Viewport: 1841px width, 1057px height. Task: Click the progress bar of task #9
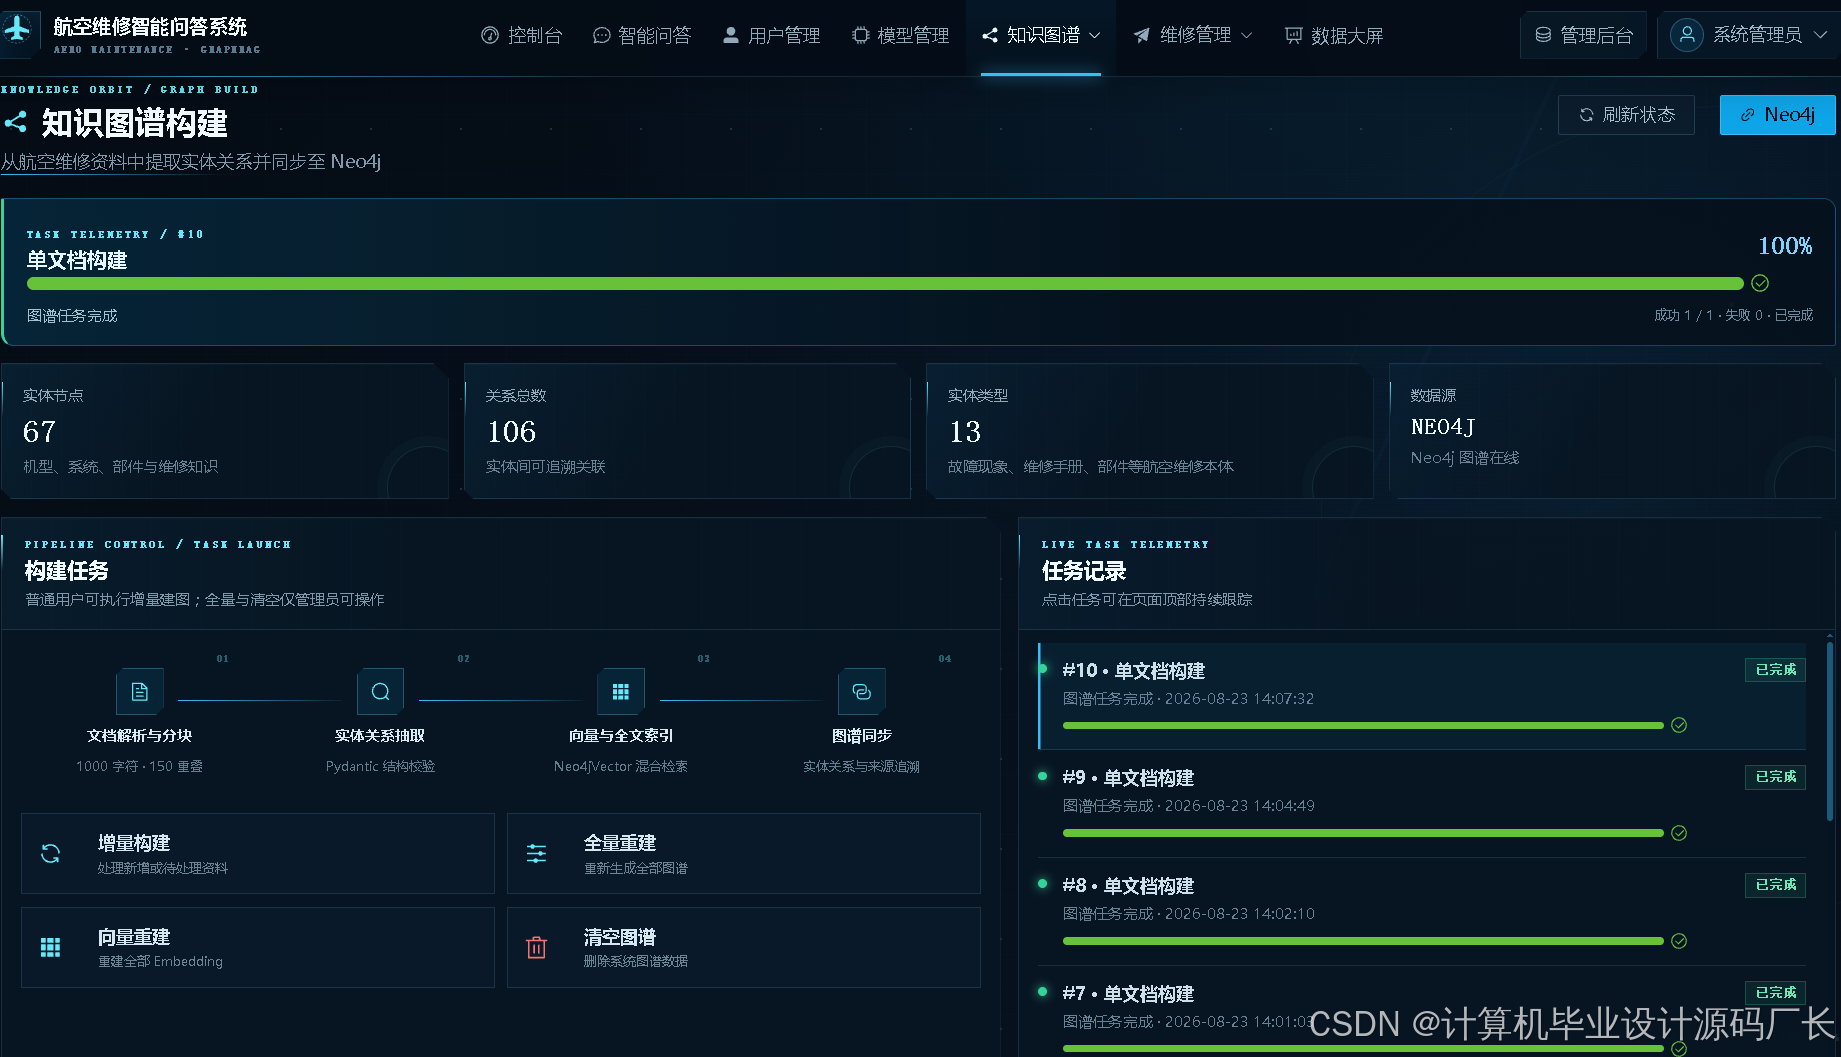[1363, 833]
